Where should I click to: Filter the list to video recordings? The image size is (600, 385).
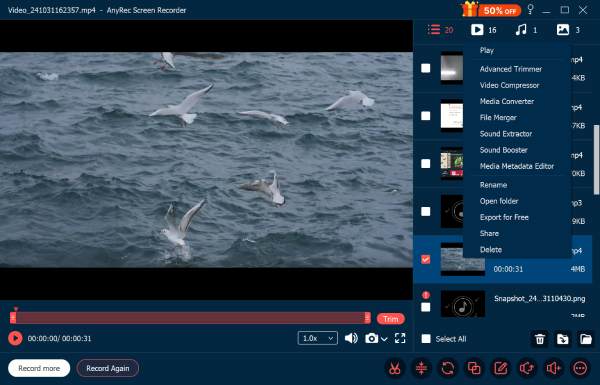point(484,30)
